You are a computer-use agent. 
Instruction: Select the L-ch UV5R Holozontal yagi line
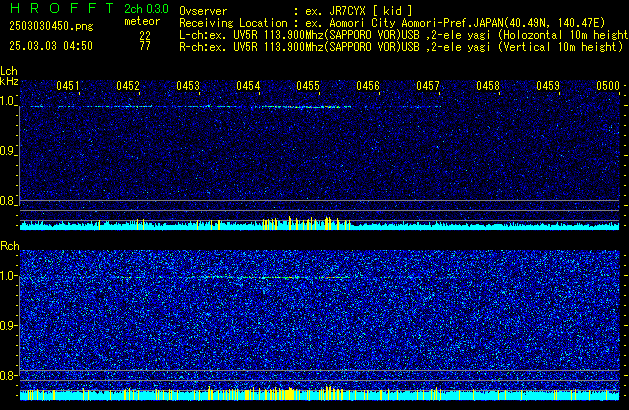tap(404, 35)
